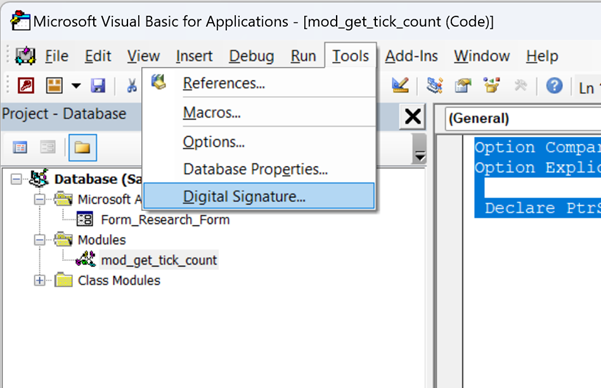Image resolution: width=601 pixels, height=388 pixels.
Task: Expand the Class Modules folder
Action: 39,280
